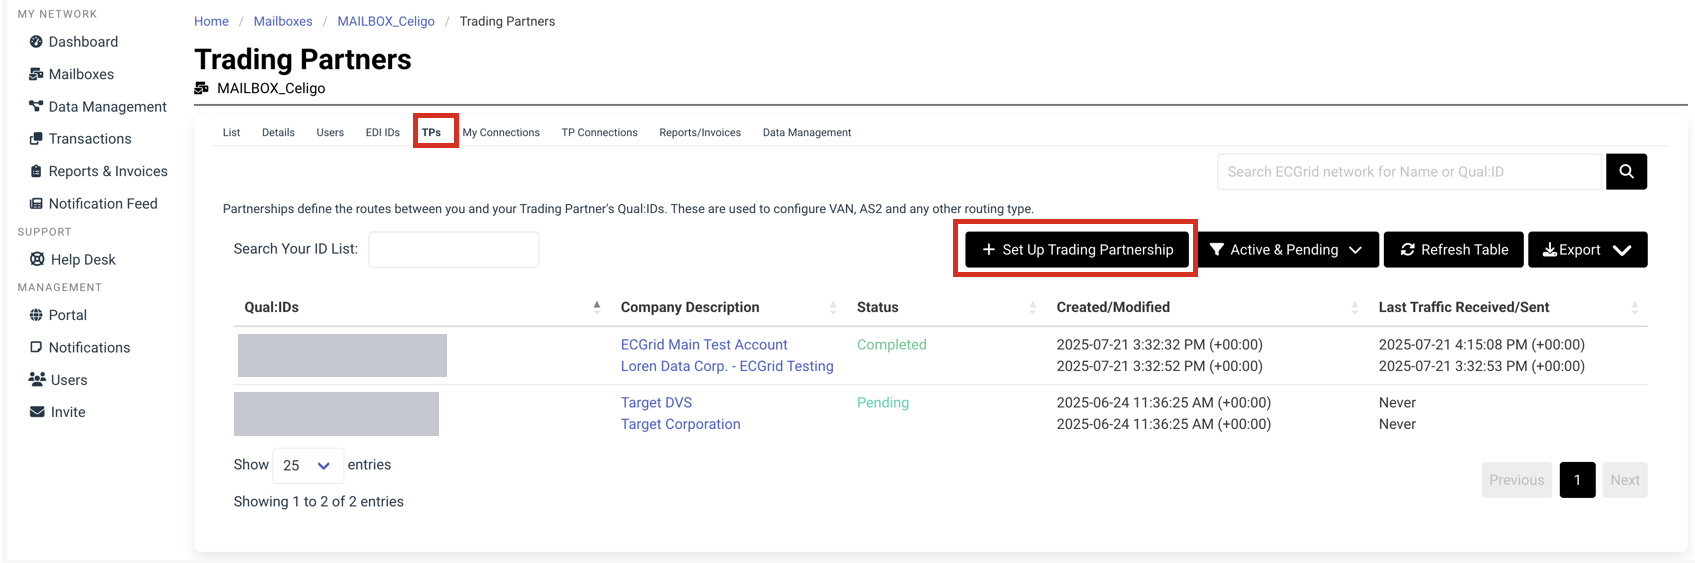Open Help Desk support page
This screenshot has height=563, width=1695.
[x=72, y=260]
